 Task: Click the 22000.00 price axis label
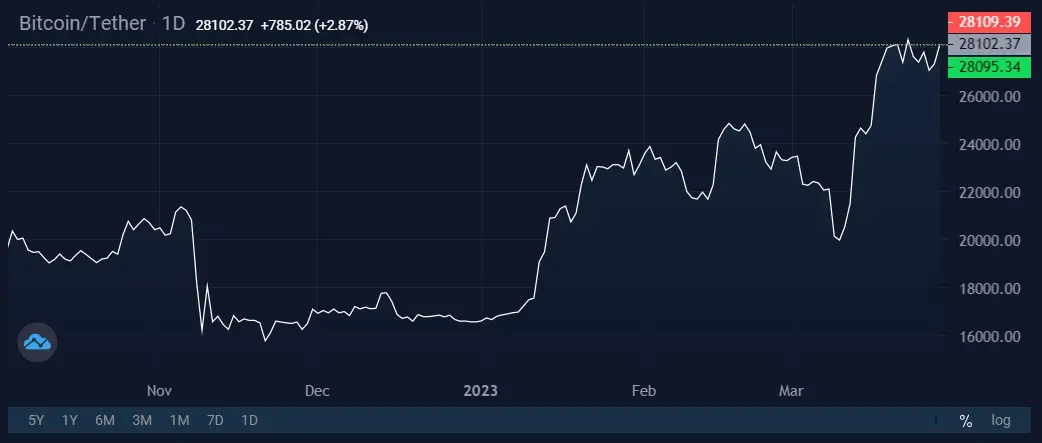tap(989, 193)
